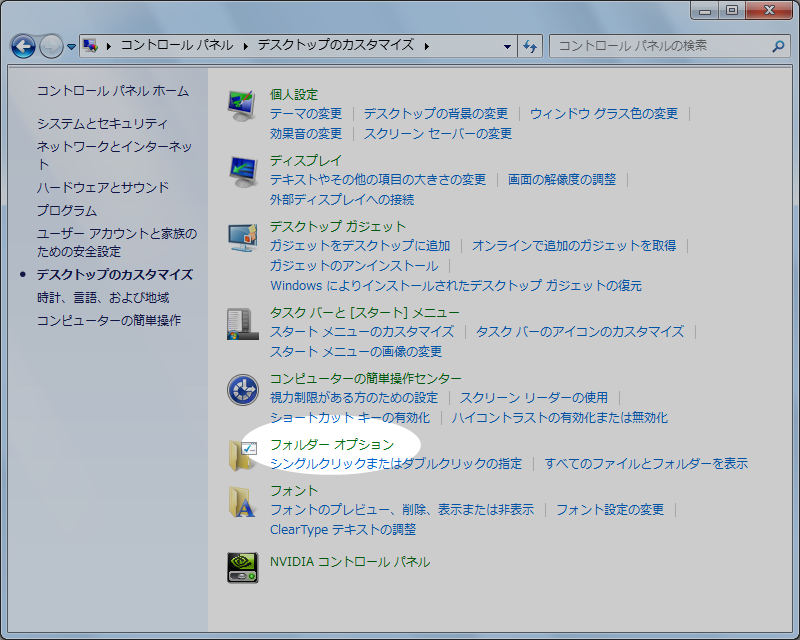The image size is (800, 640).
Task: Go to コントロール パネル ホーム in sidebar
Action: (112, 91)
